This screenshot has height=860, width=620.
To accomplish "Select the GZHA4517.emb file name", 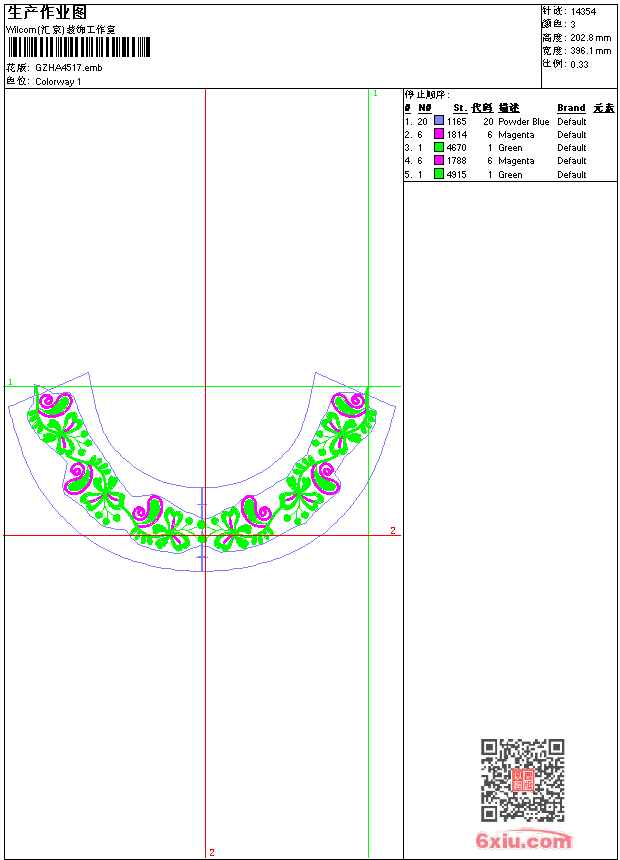I will [x=68, y=67].
